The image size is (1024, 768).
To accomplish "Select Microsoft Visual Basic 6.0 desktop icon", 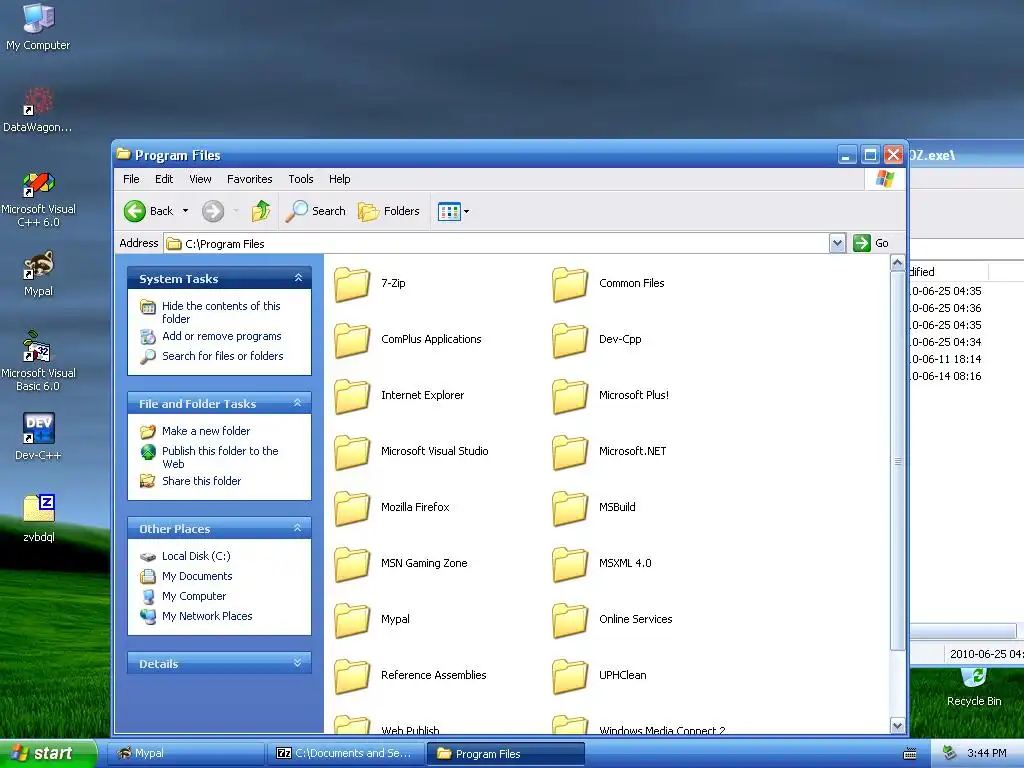I will pos(38,347).
